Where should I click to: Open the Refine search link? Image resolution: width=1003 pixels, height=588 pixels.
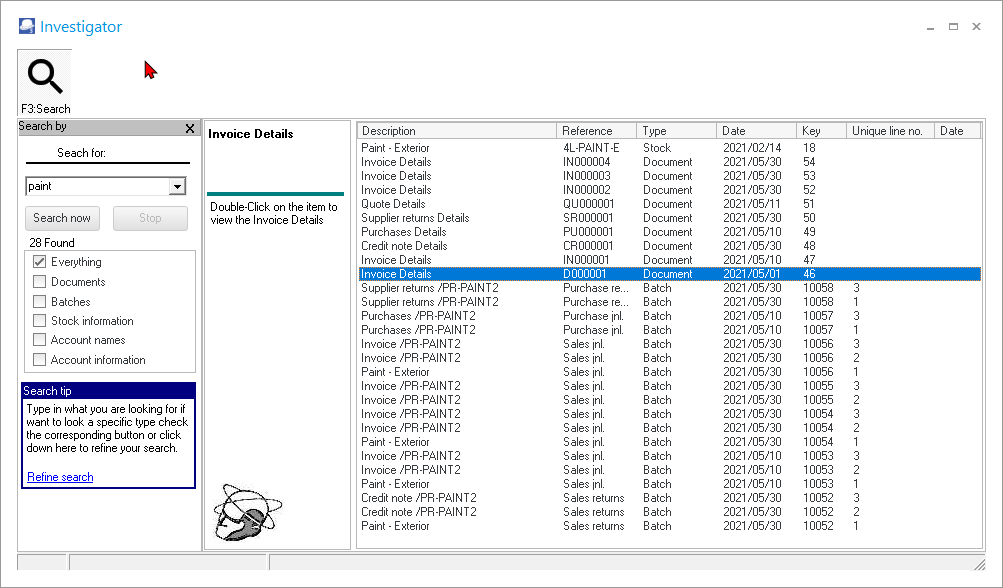pyautogui.click(x=60, y=477)
